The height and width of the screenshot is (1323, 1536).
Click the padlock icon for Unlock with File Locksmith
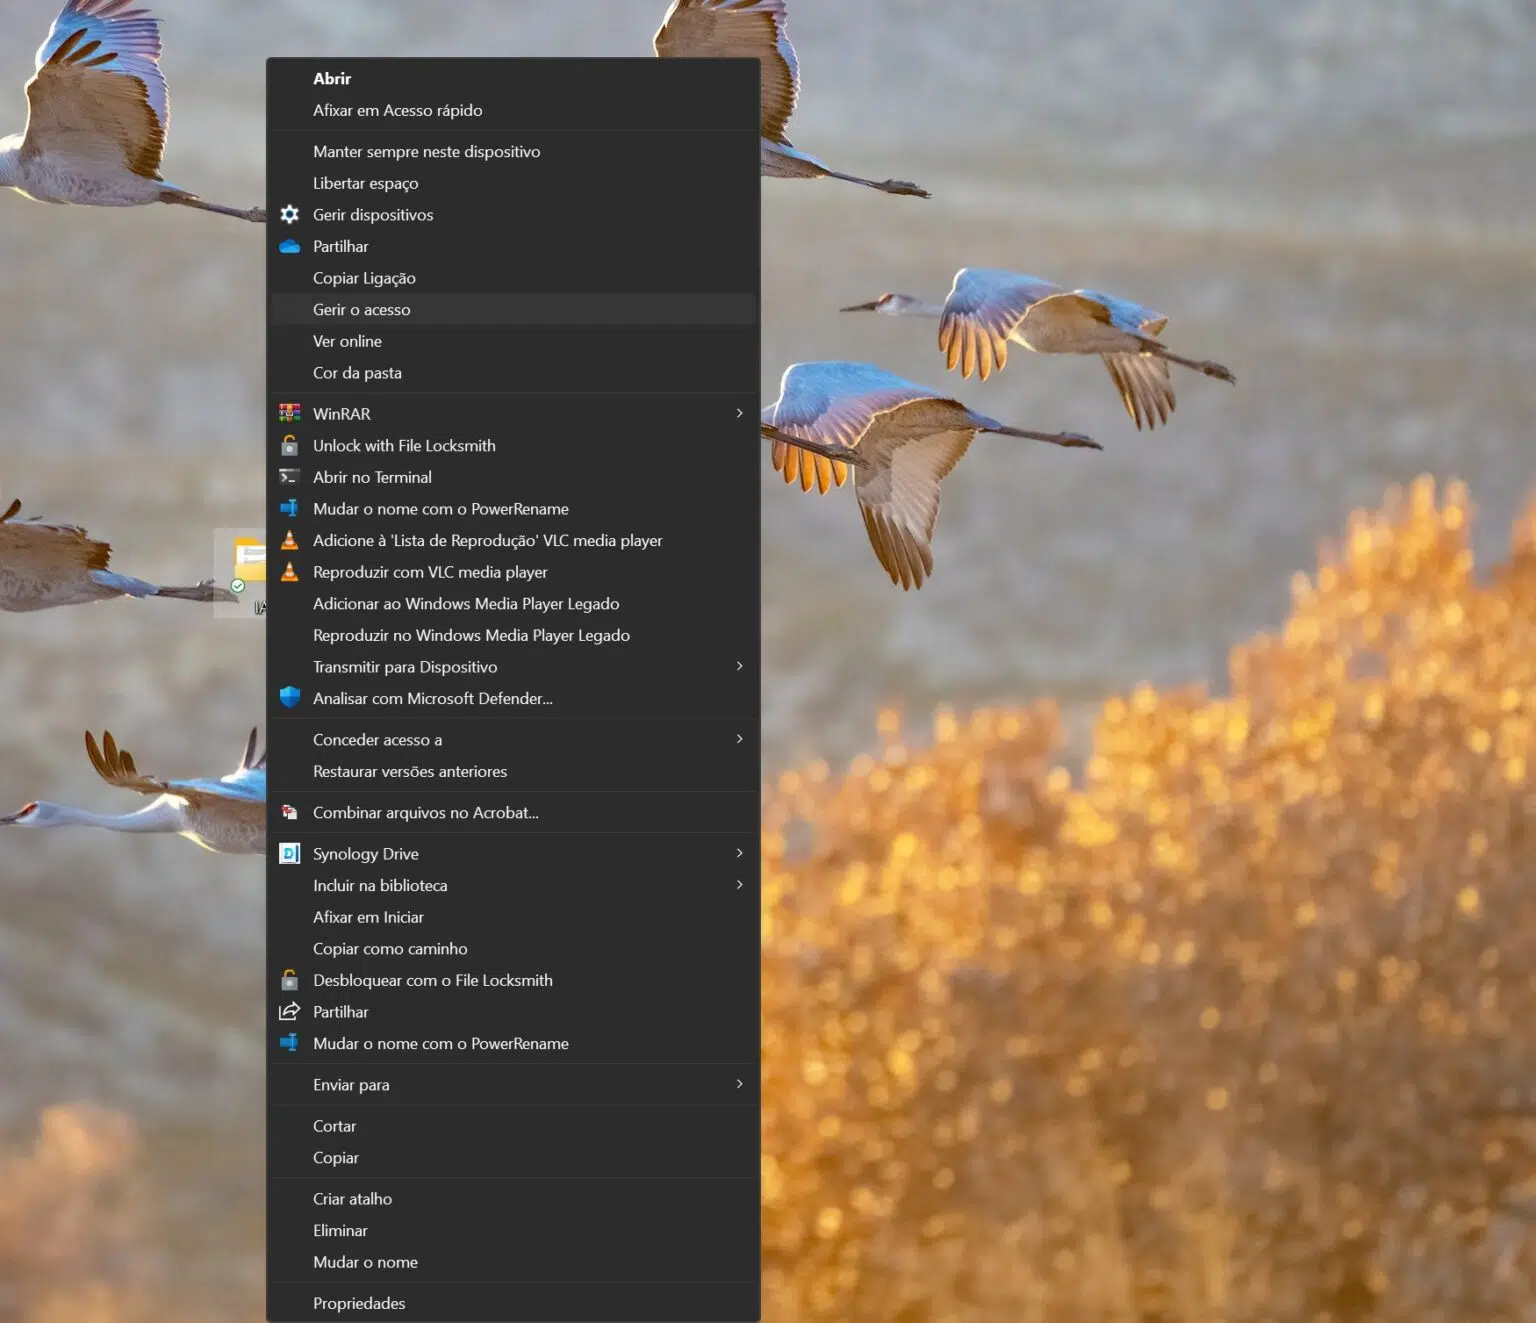click(x=290, y=445)
